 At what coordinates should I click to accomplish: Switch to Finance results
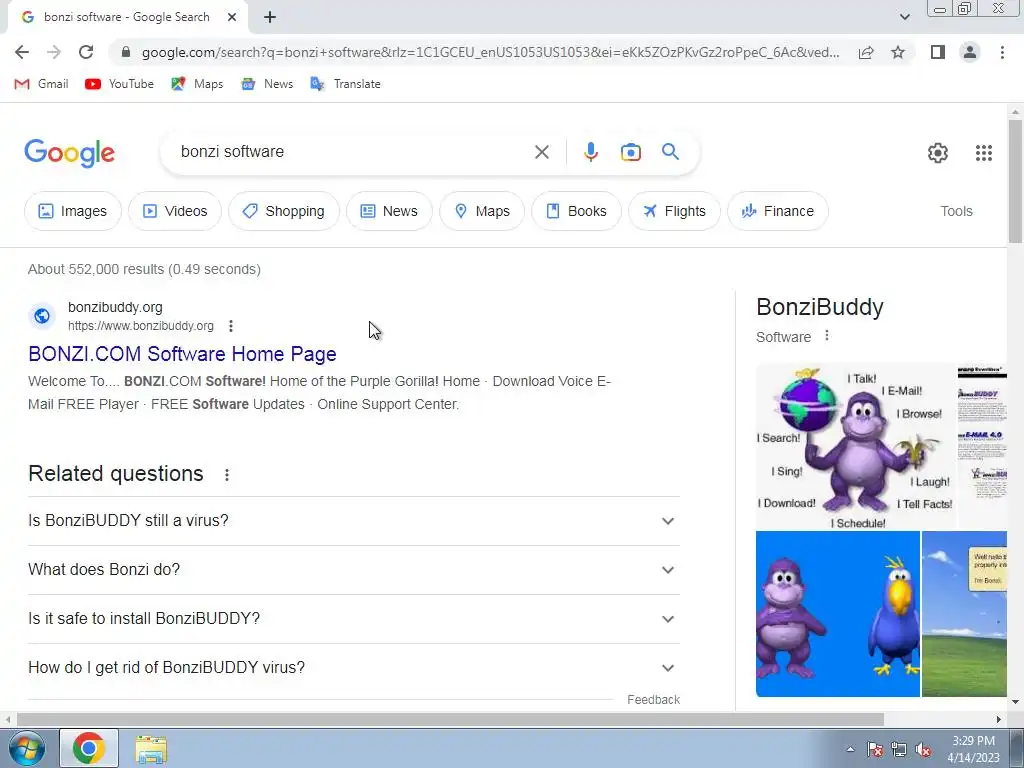click(778, 211)
